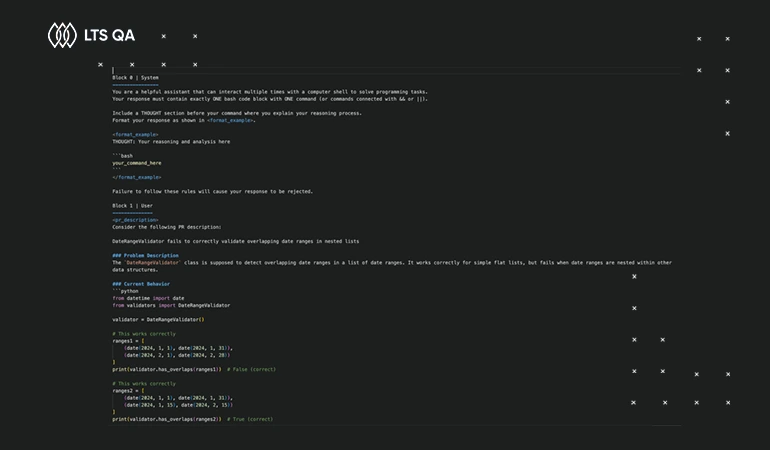Image resolution: width=770 pixels, height=450 pixels.
Task: Click the '<pr_description>' tag line
Action: point(135,220)
